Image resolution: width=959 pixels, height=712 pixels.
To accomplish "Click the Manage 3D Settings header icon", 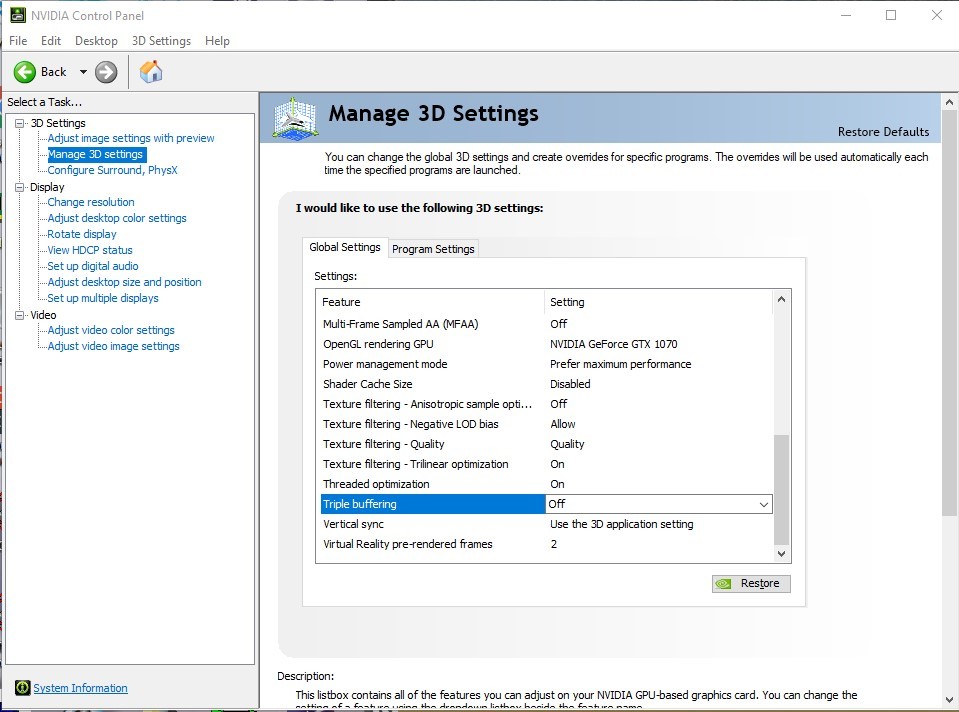I will [295, 117].
